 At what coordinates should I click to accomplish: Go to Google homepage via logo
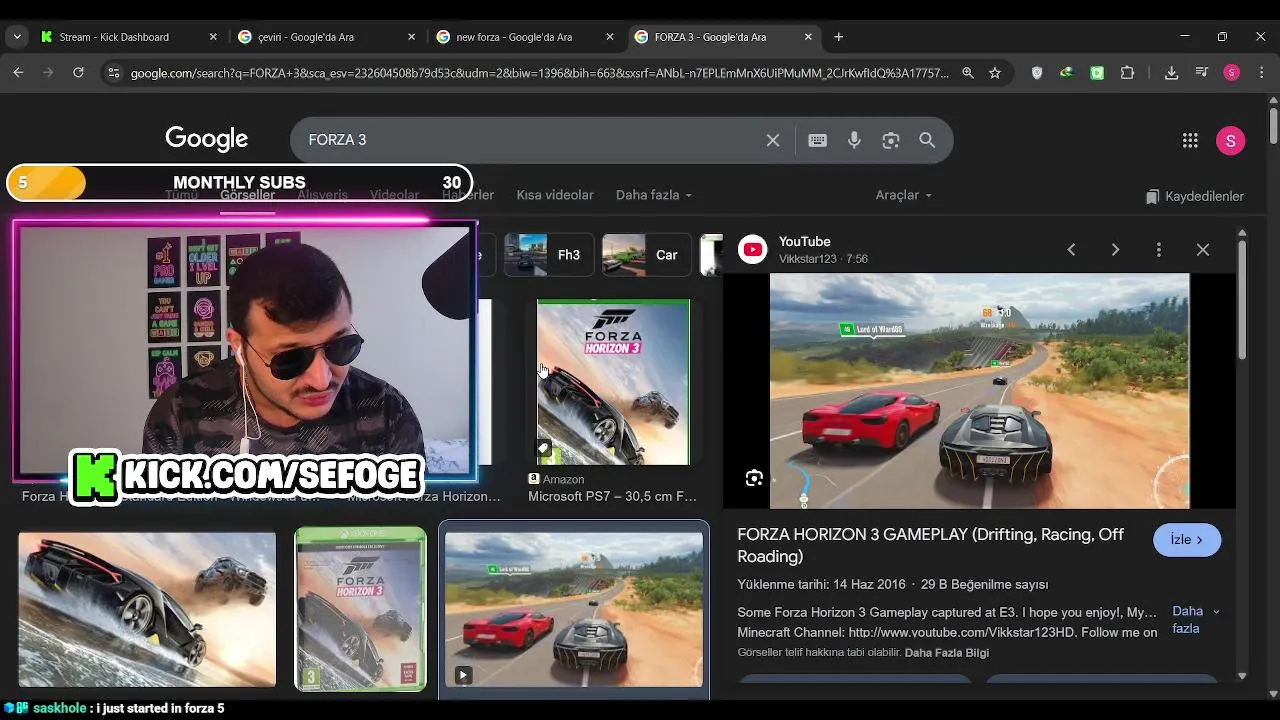207,139
